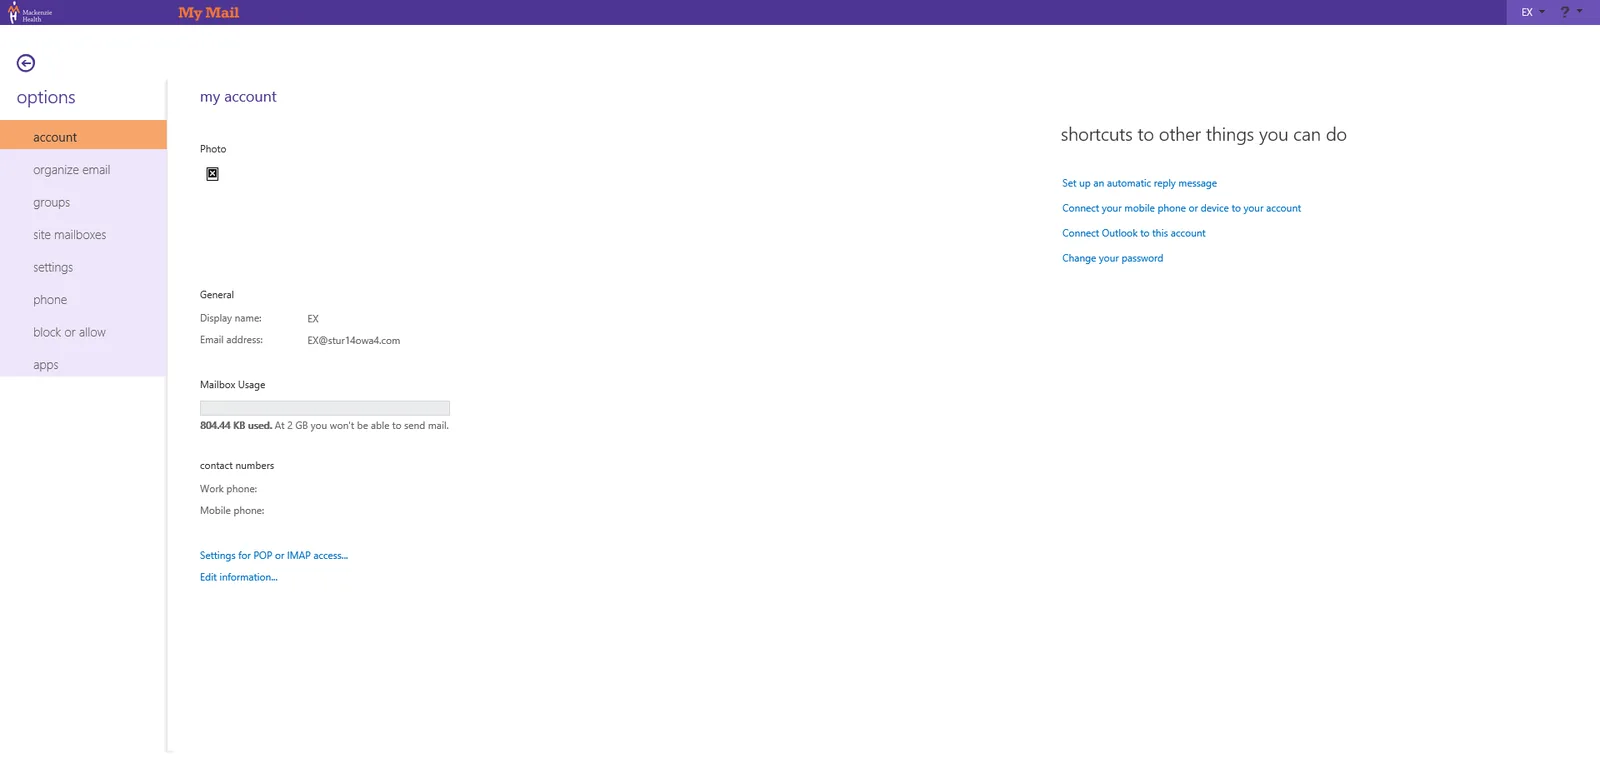The width and height of the screenshot is (1600, 763).
Task: Connect your mobile phone or device link
Action: [1181, 208]
